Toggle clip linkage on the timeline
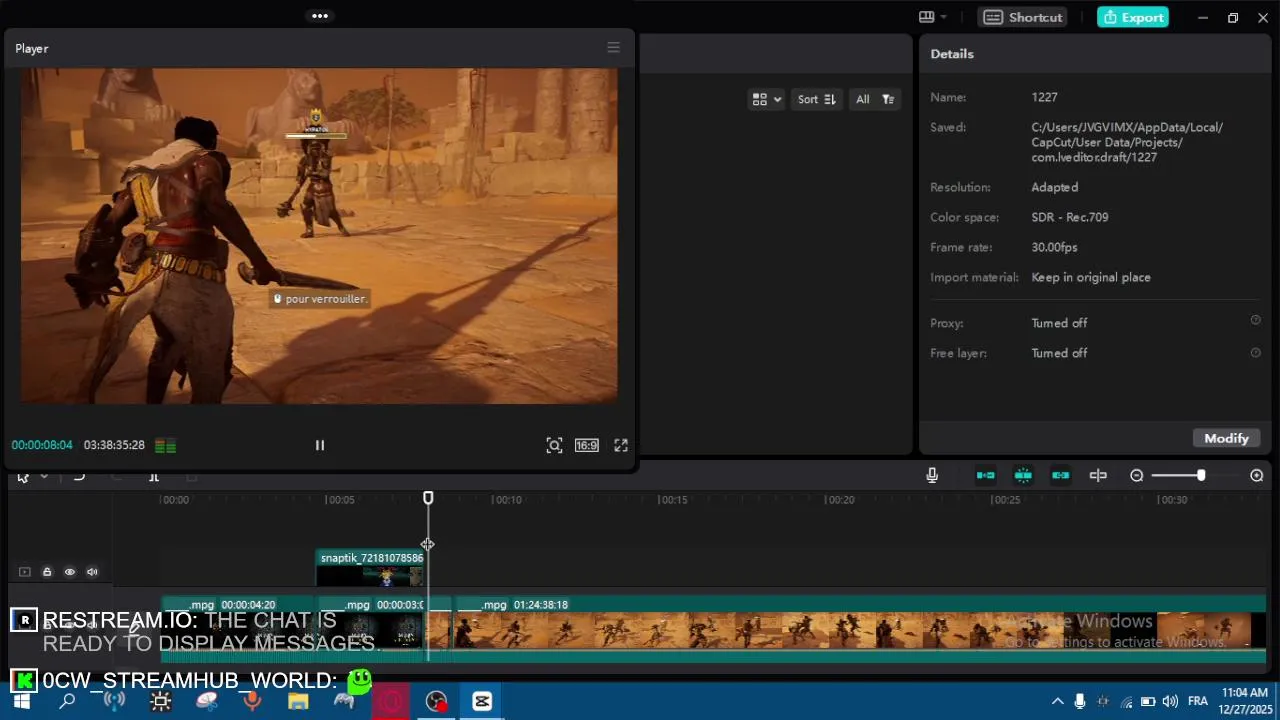The image size is (1280, 720). (1061, 476)
